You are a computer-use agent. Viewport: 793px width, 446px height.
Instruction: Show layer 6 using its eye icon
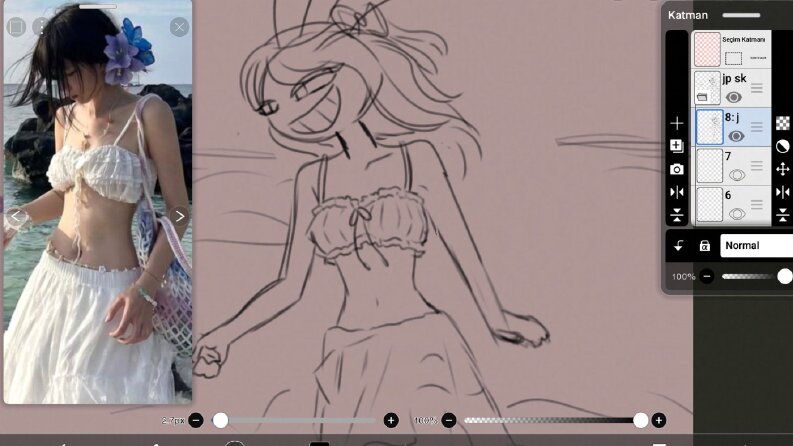tap(737, 214)
